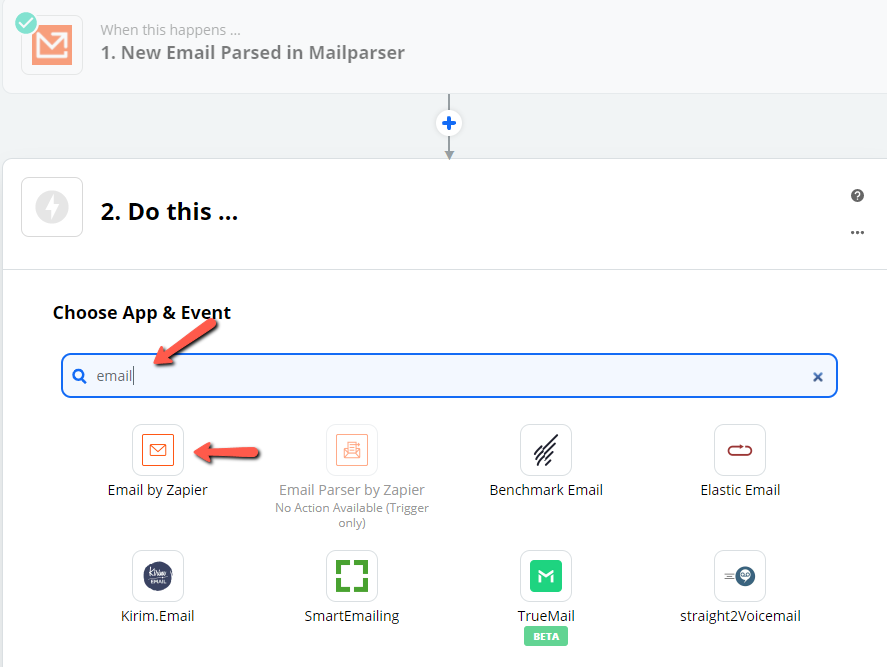
Task: Clear the search with the X icon
Action: click(x=817, y=377)
